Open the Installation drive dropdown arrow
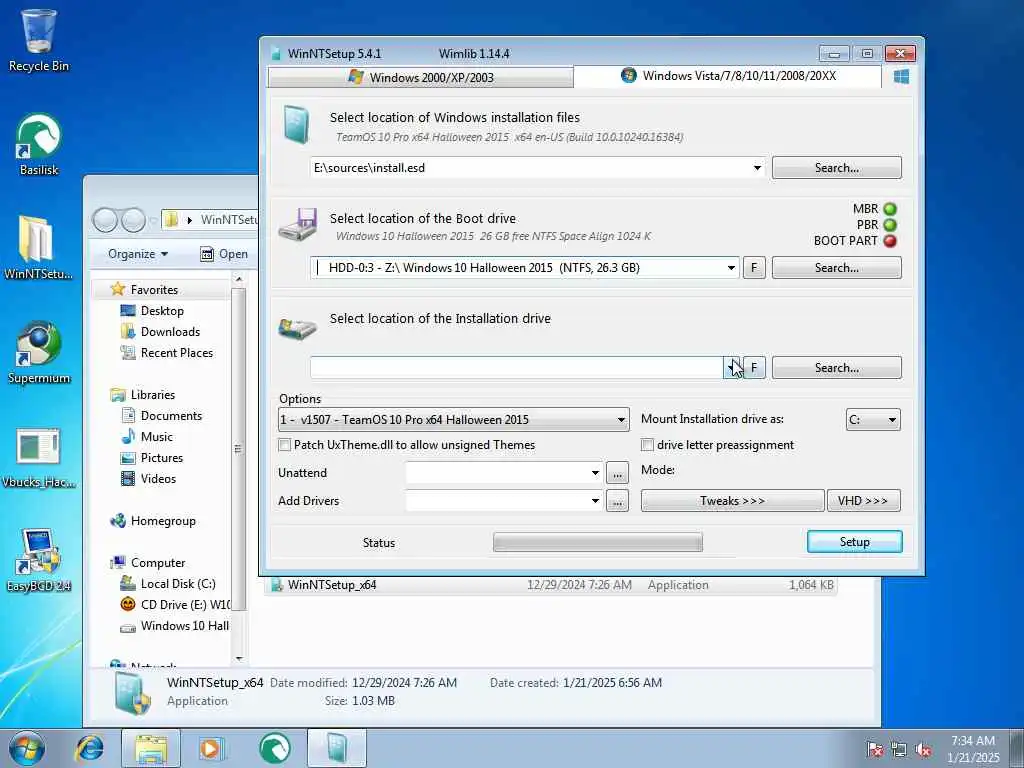1024x768 pixels. point(731,368)
